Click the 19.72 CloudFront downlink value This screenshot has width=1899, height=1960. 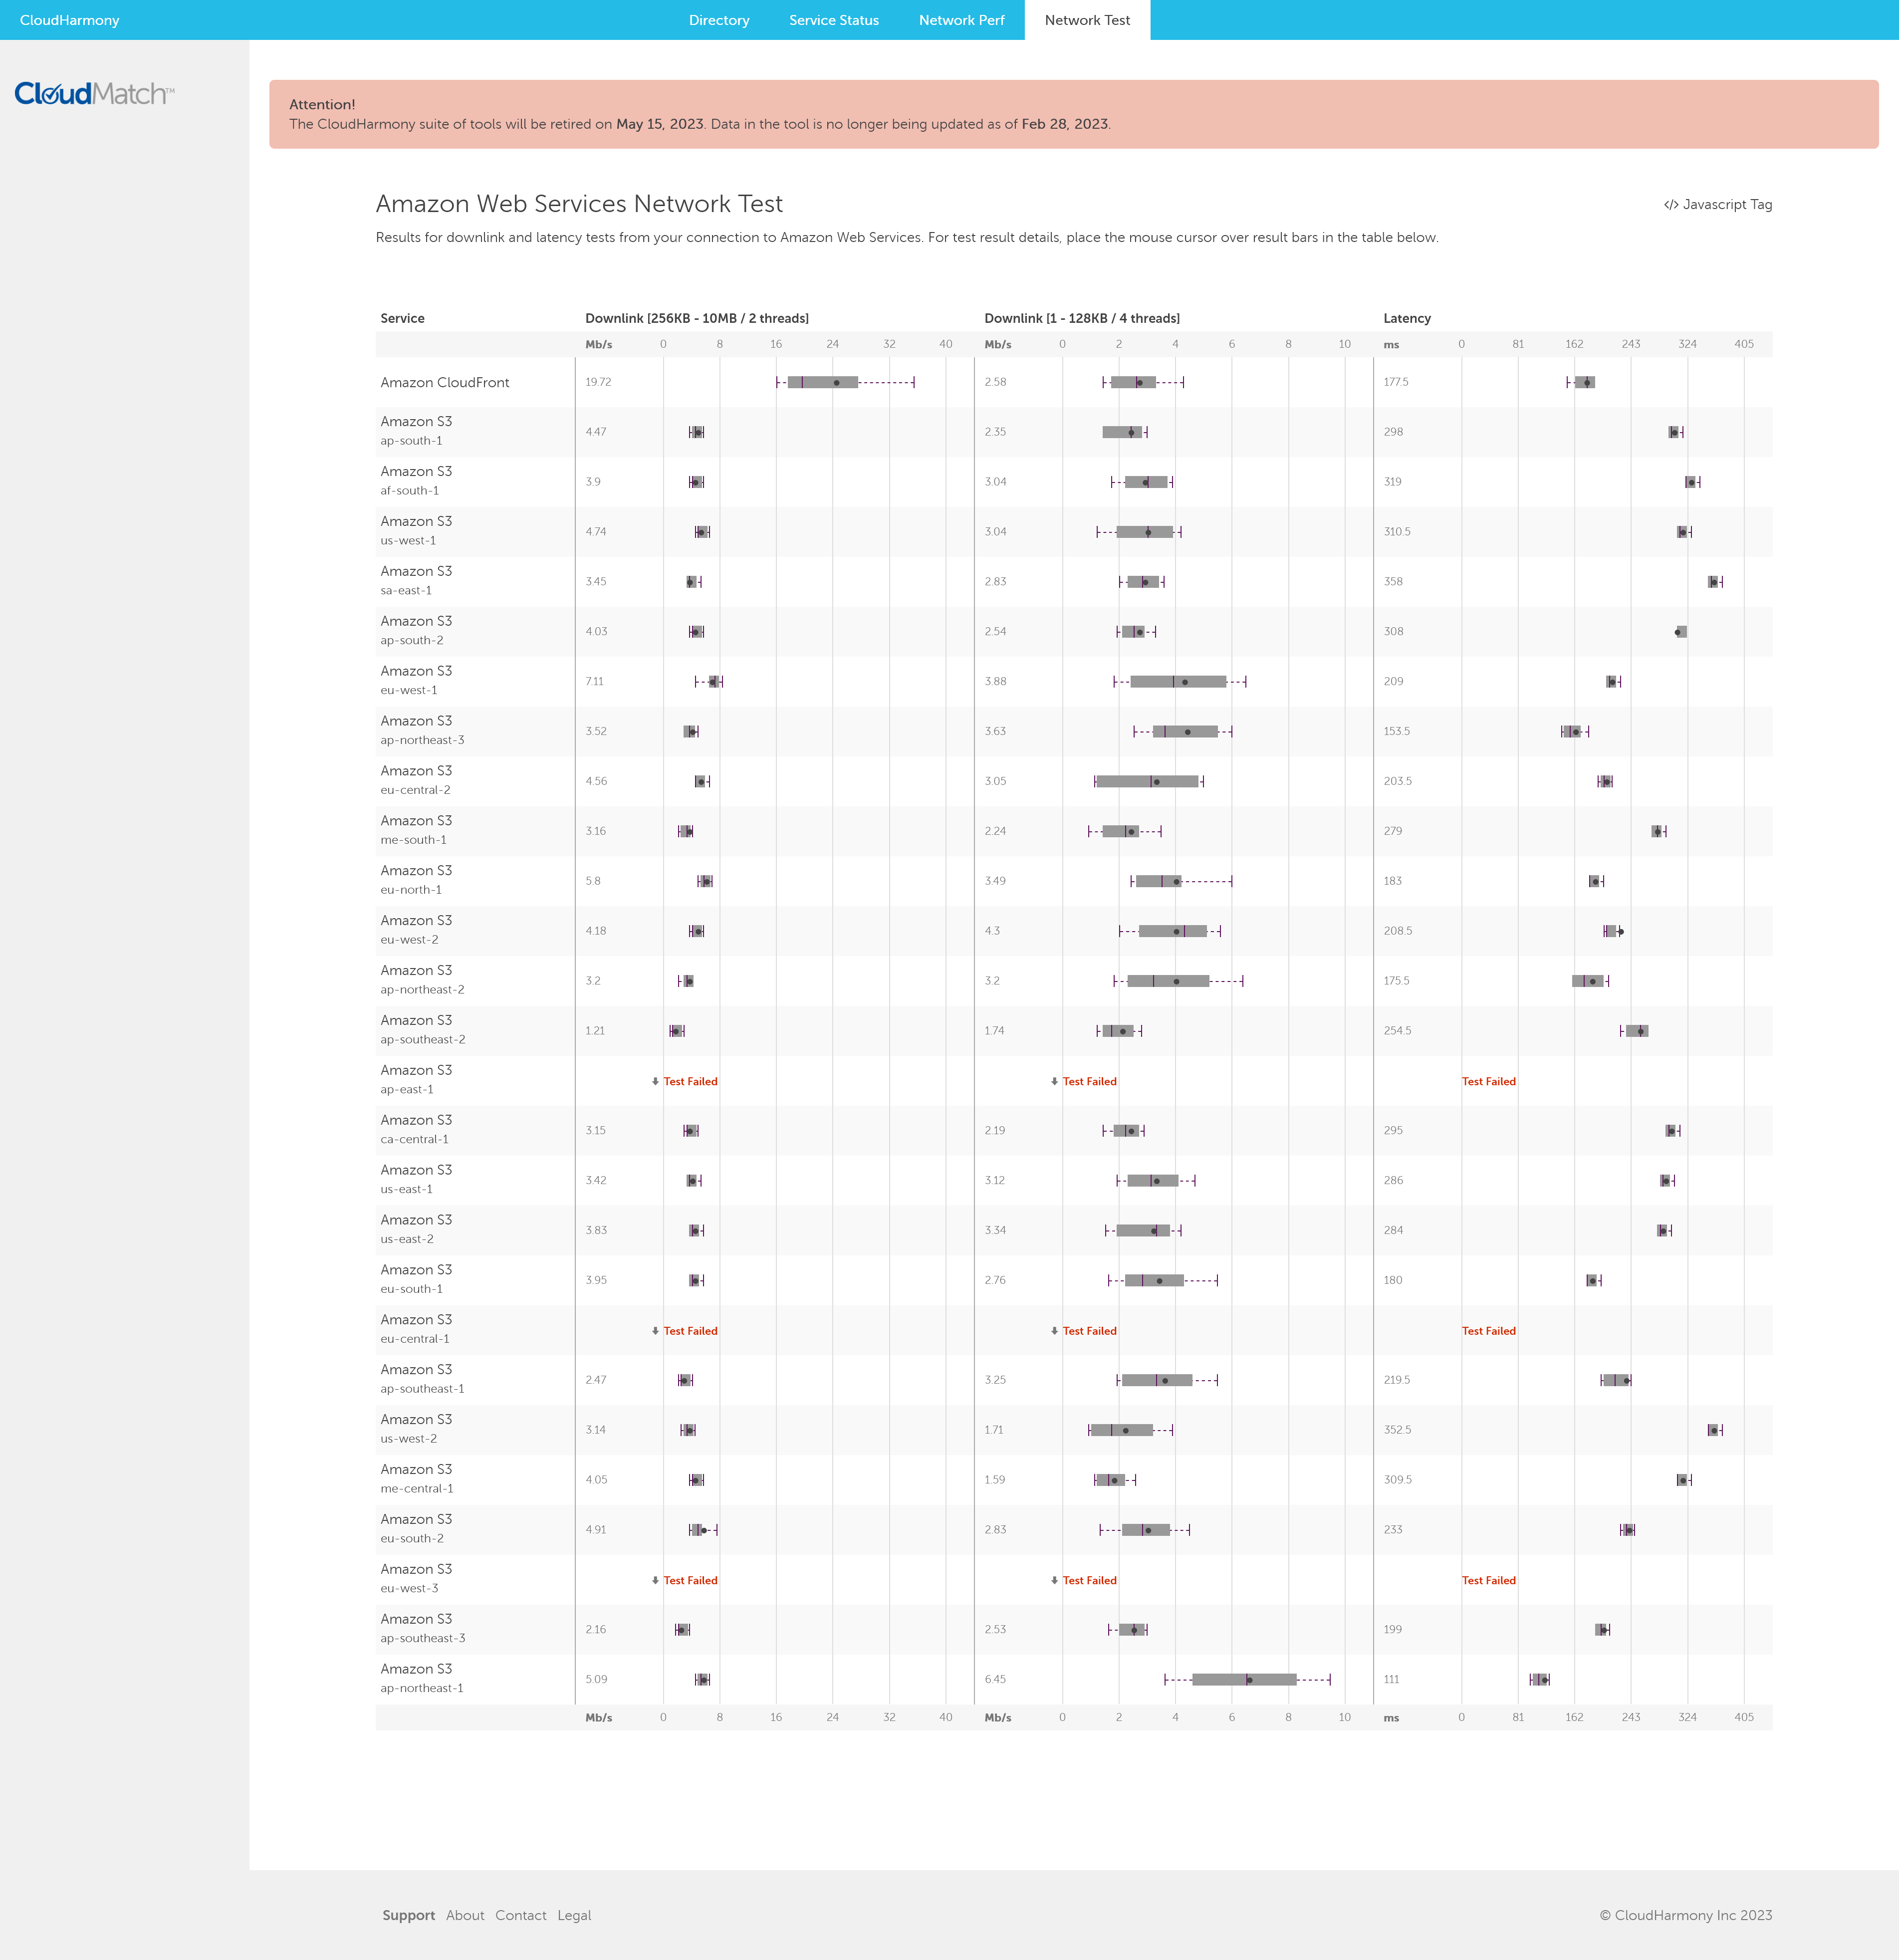point(598,382)
